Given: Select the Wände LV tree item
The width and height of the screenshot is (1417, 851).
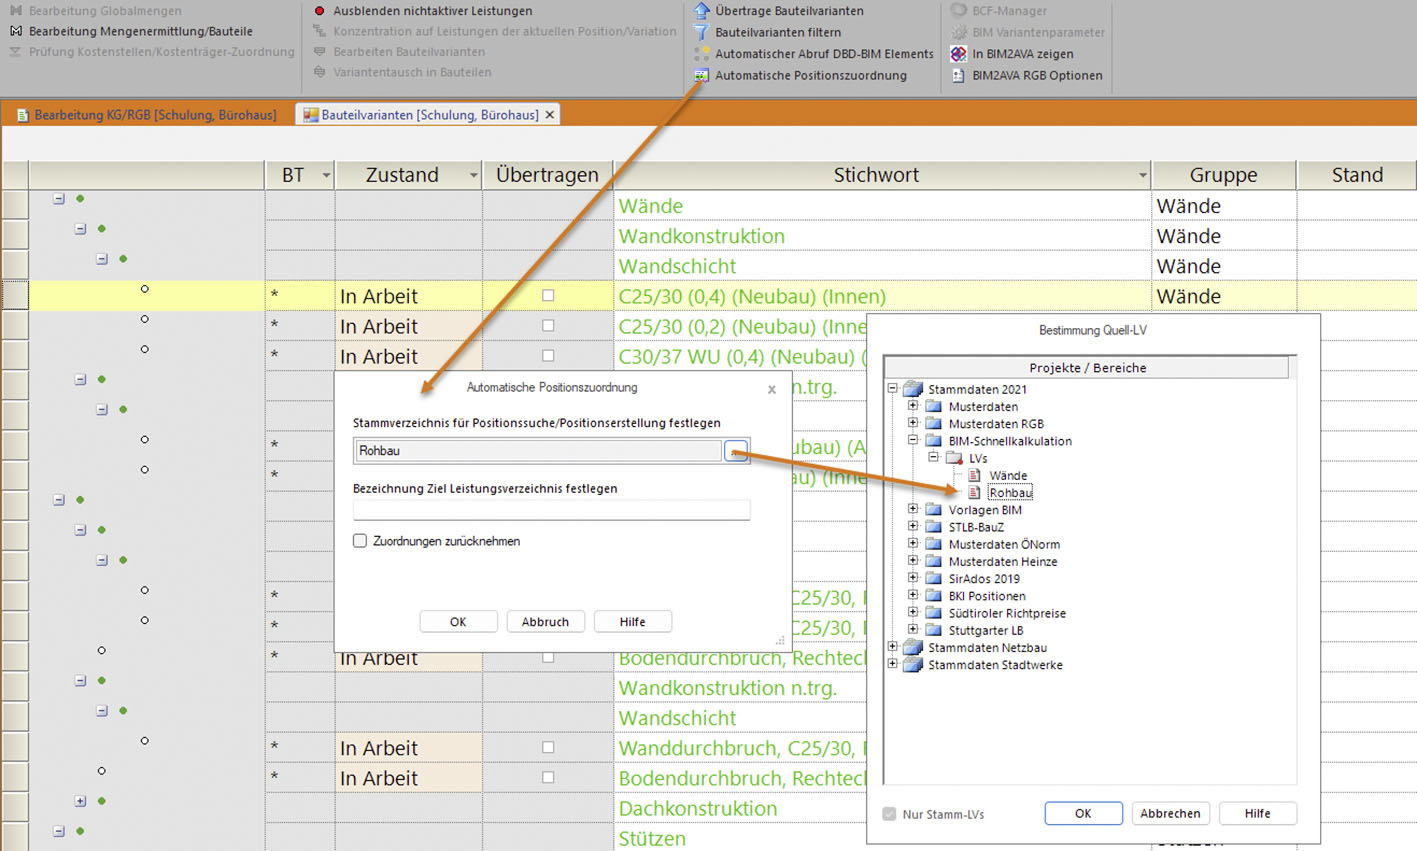Looking at the screenshot, I should pos(1007,475).
